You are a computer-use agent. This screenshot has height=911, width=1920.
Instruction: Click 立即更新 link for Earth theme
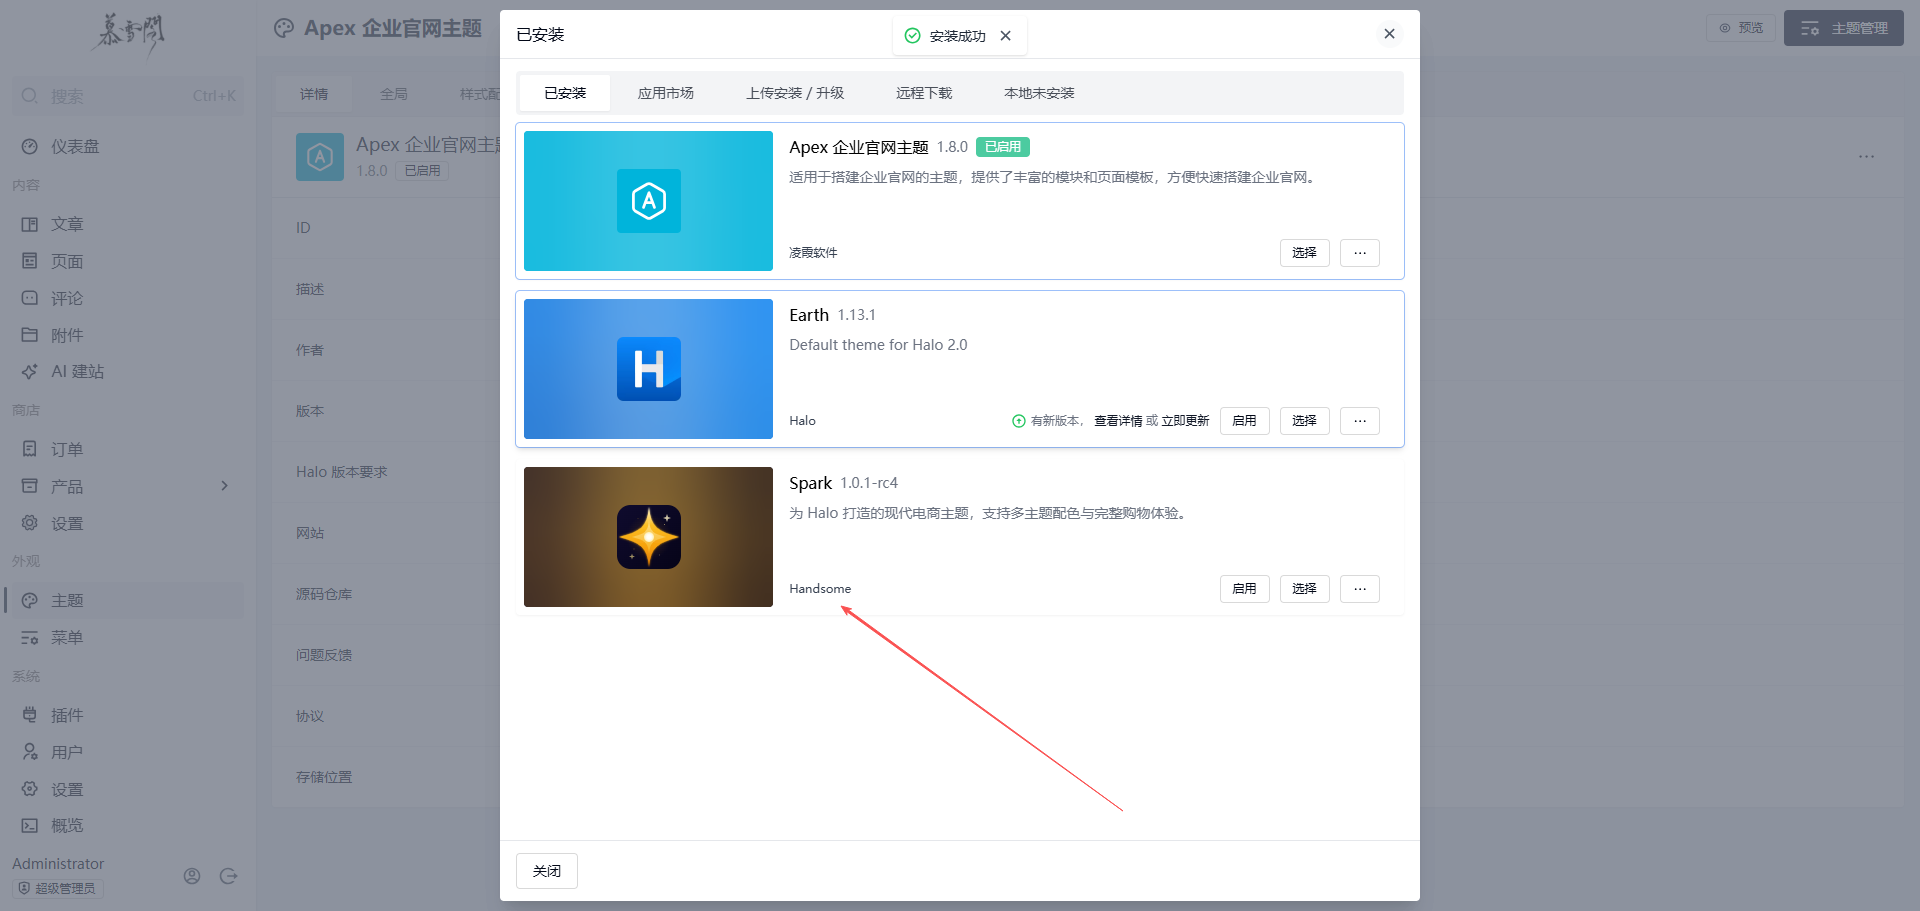1185,421
